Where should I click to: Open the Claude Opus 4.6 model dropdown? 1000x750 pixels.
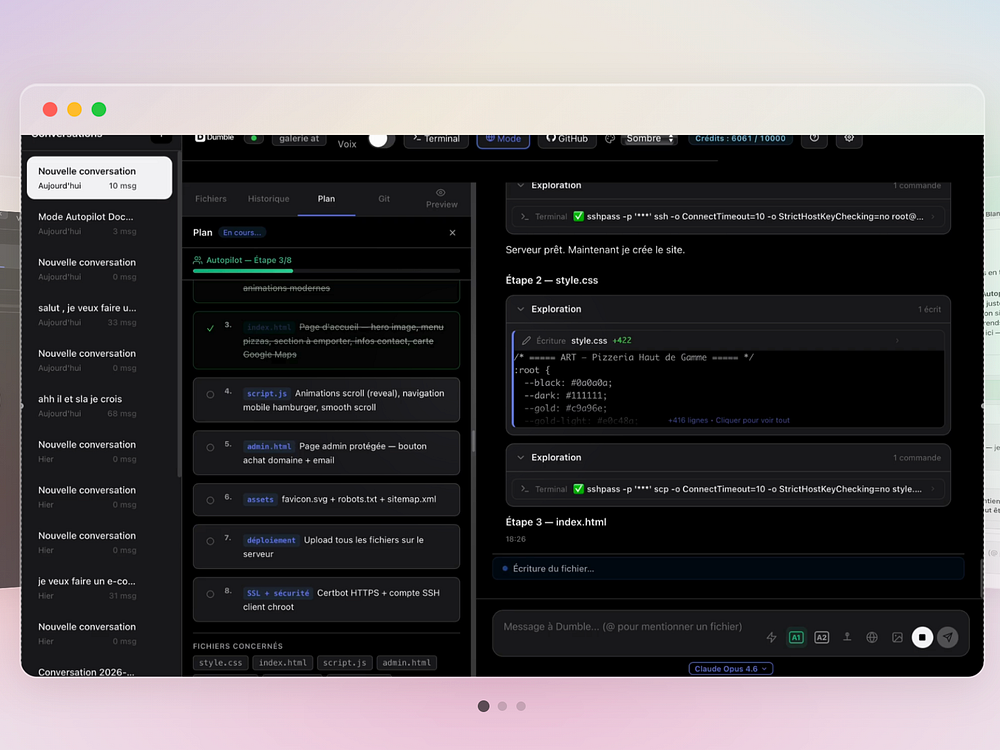pos(731,668)
